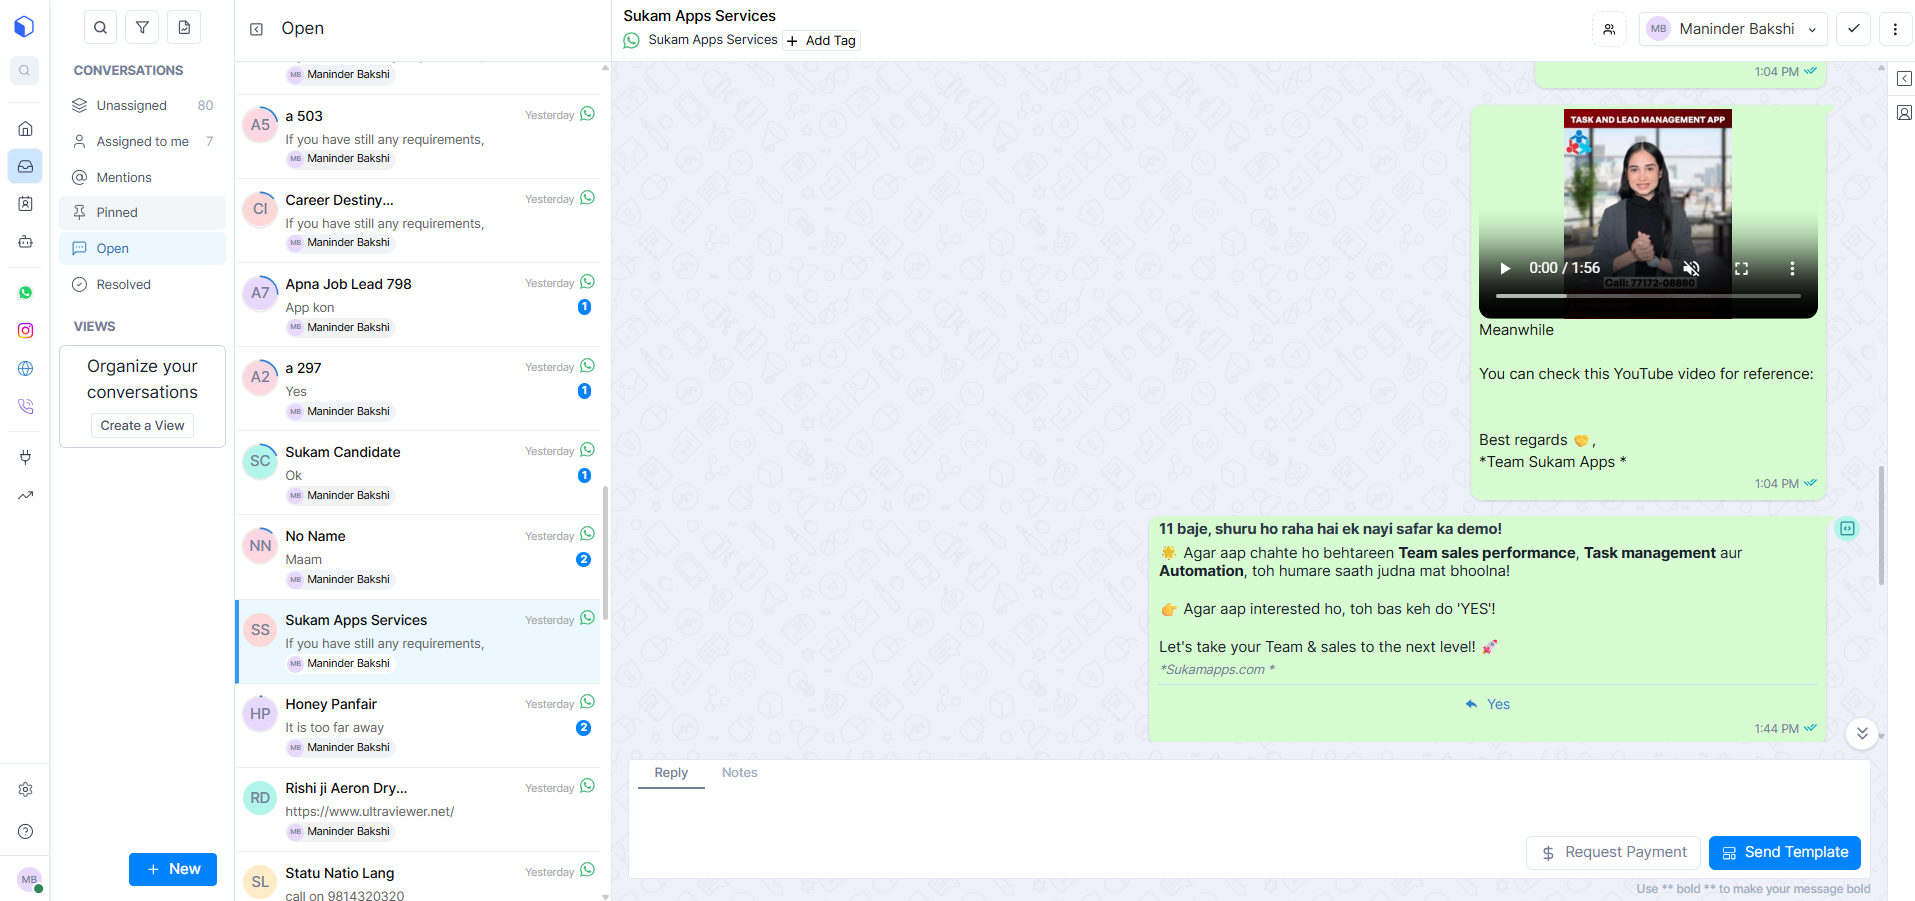This screenshot has height=901, width=1915.
Task: Open the Instagram channel in sidebar
Action: point(25,331)
